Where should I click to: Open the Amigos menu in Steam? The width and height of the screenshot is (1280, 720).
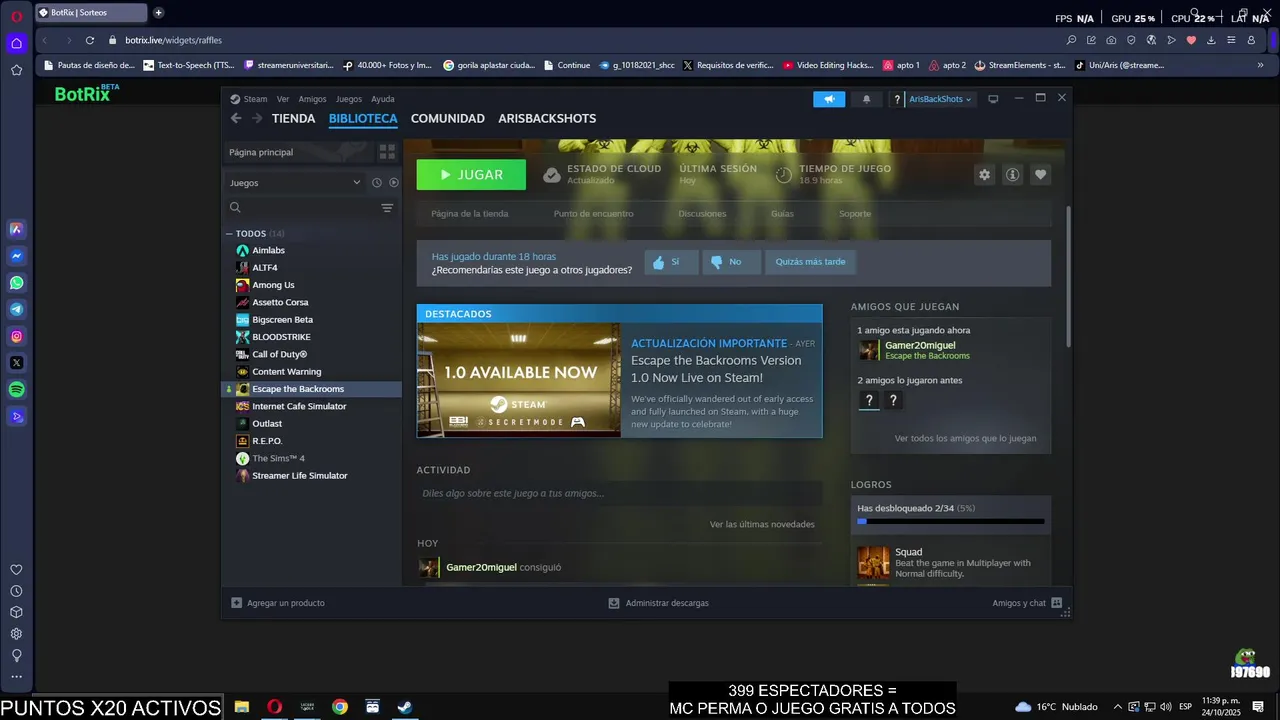pyautogui.click(x=312, y=99)
